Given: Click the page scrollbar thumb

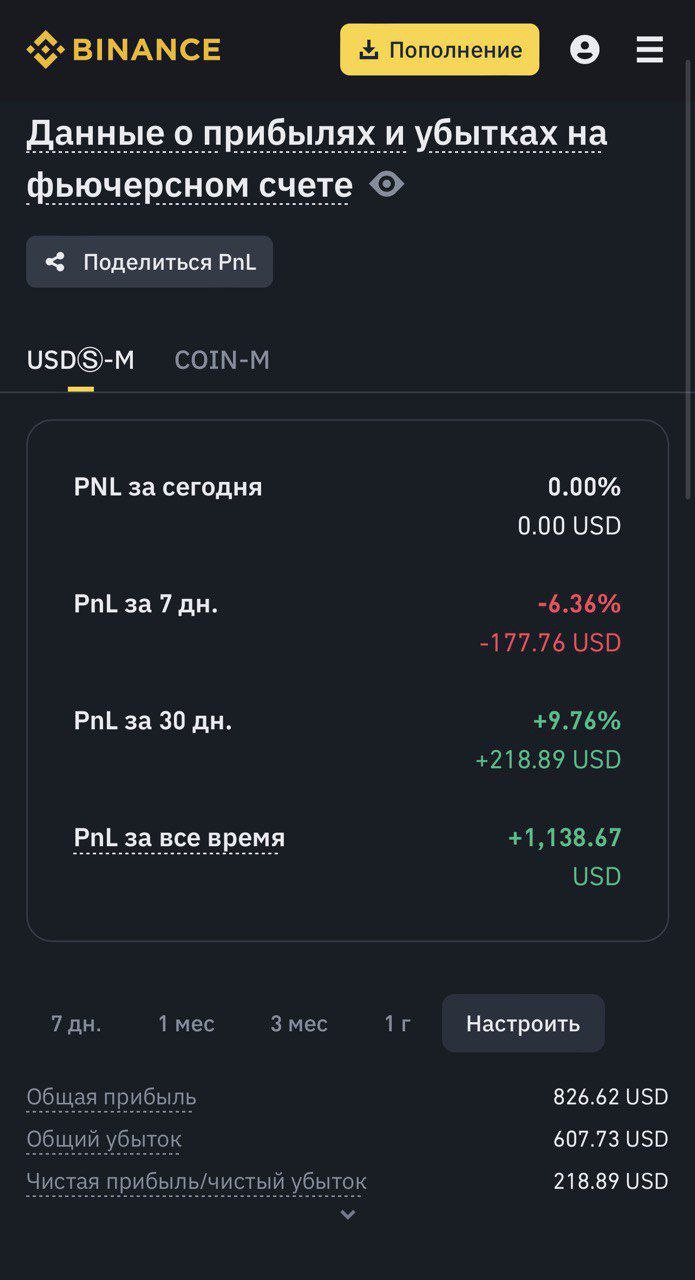Looking at the screenshot, I should tap(689, 280).
